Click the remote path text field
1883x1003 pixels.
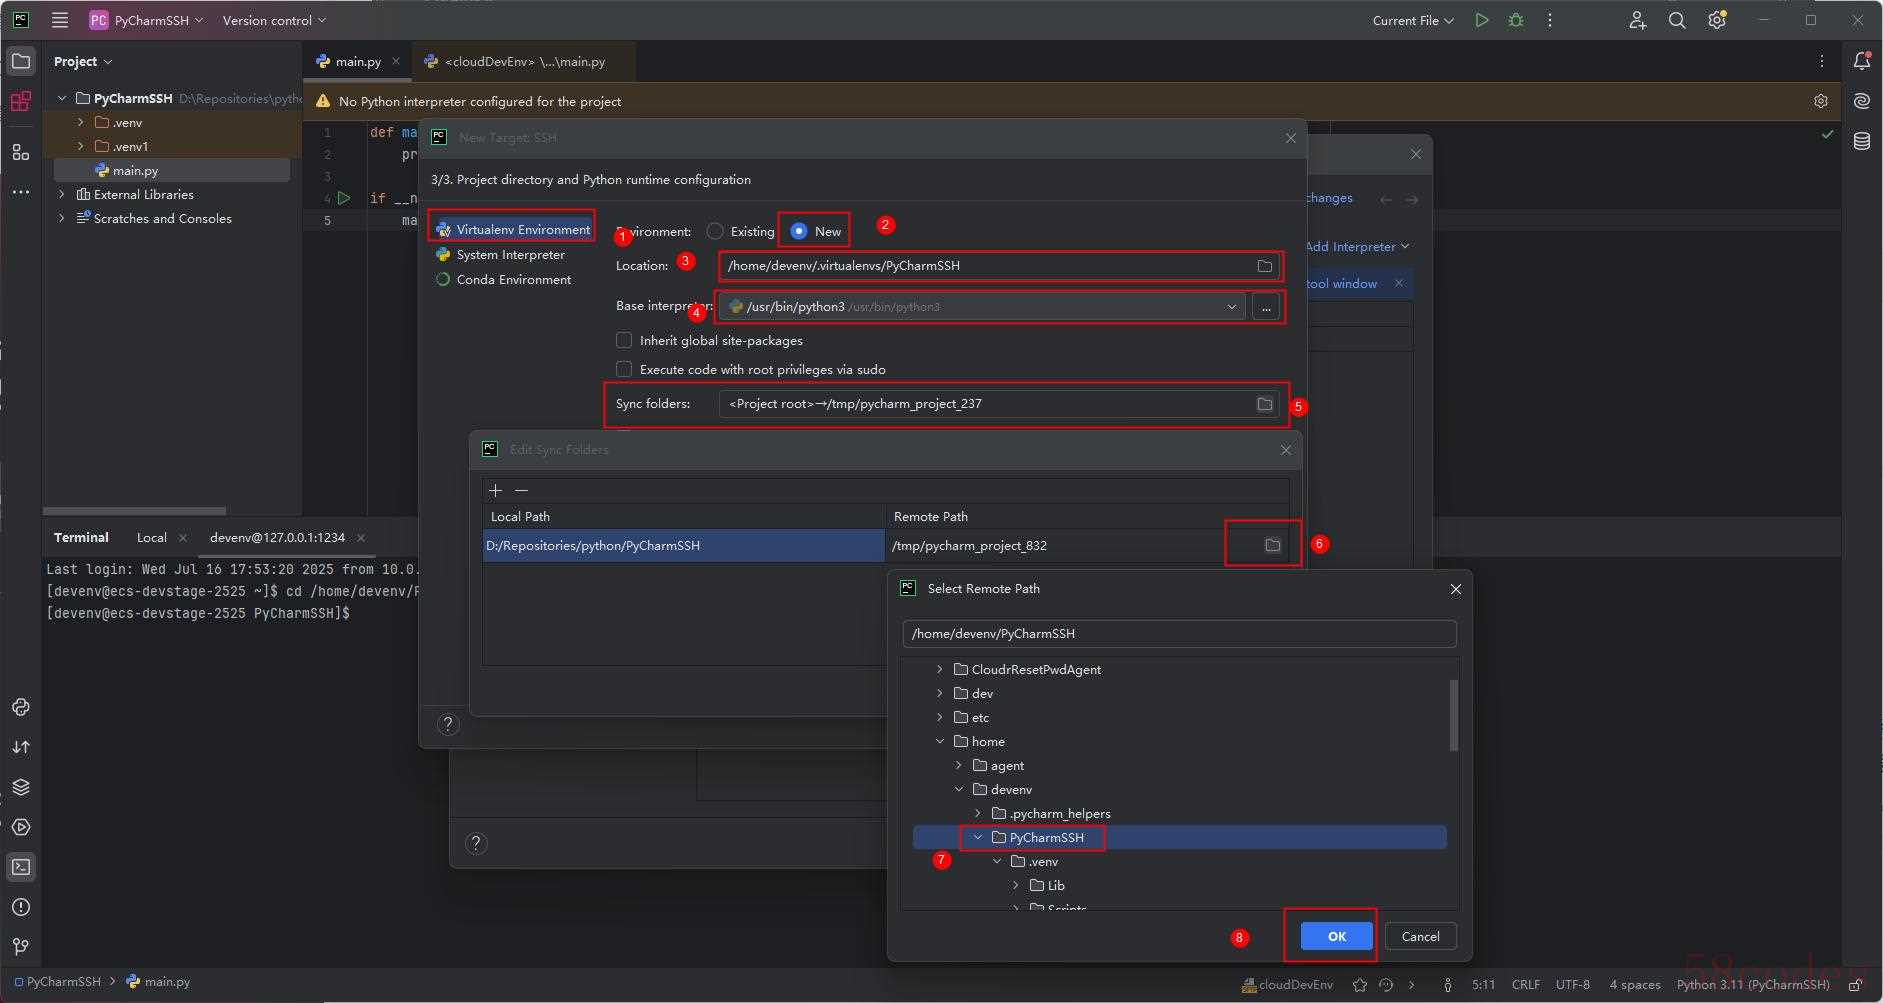click(x=1179, y=633)
